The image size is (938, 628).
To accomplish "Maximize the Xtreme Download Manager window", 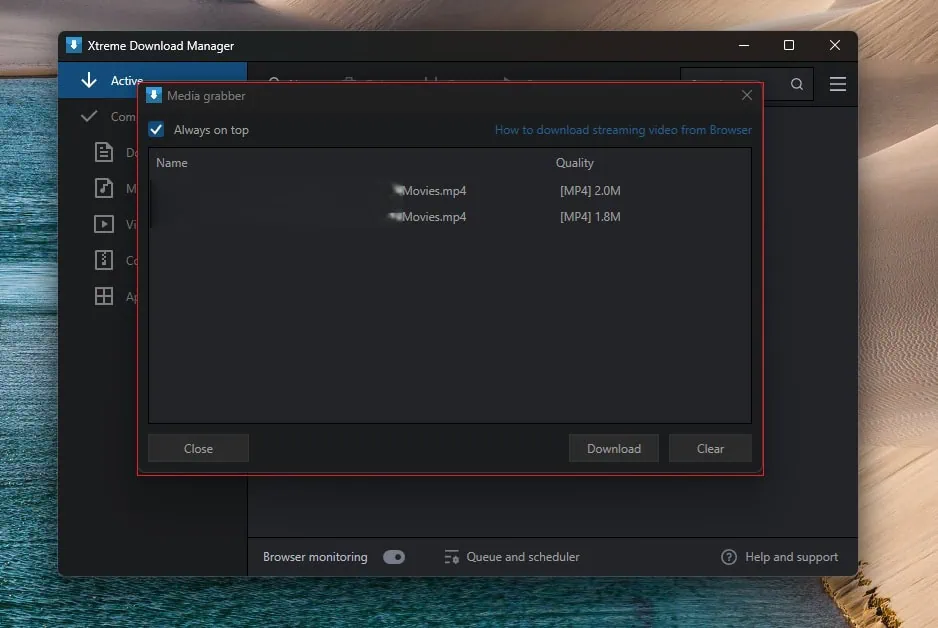I will click(x=788, y=45).
